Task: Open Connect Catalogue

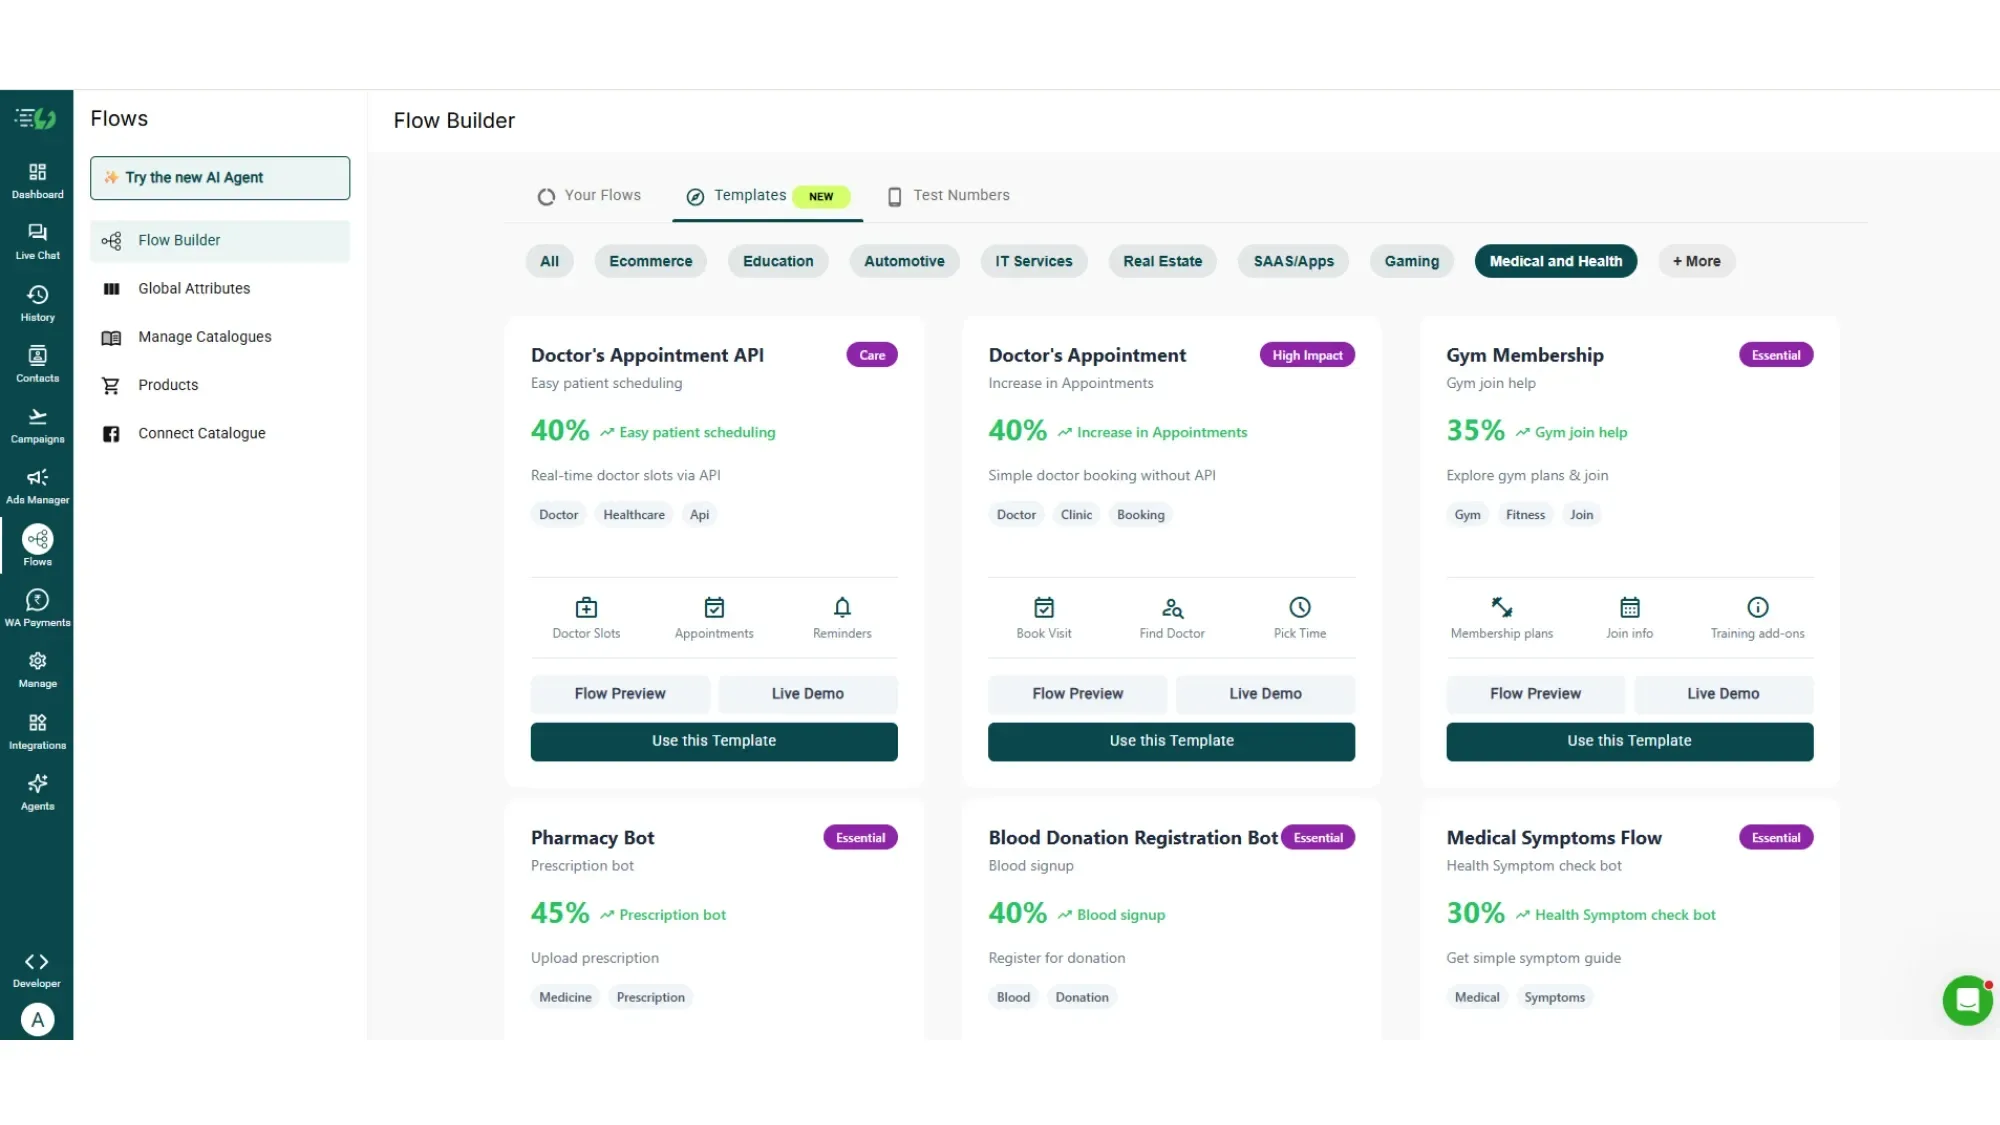Action: 220,433
